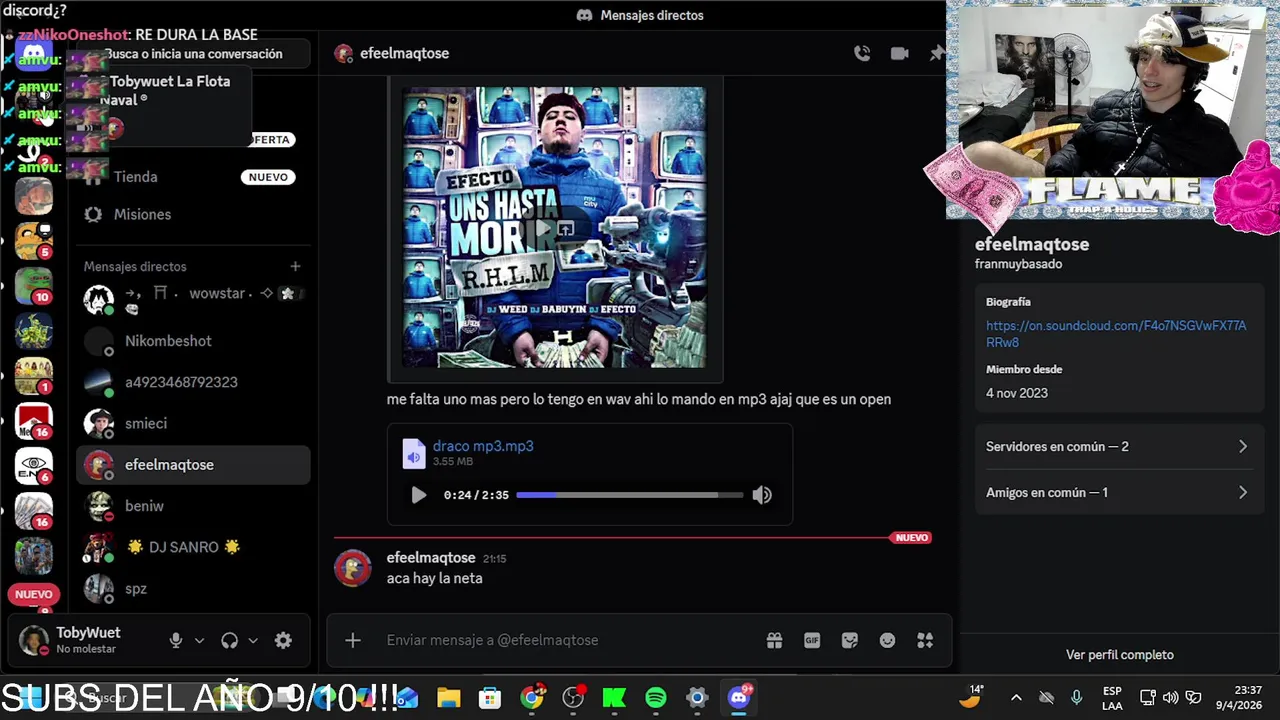The height and width of the screenshot is (720, 1280).
Task: Open the Tienda section
Action: (x=193, y=177)
